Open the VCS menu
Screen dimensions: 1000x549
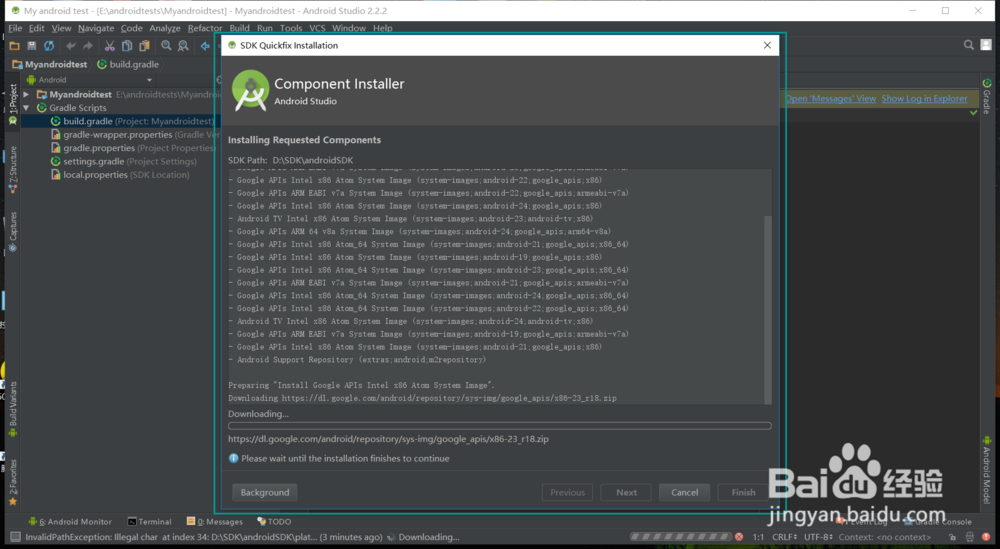coord(317,28)
